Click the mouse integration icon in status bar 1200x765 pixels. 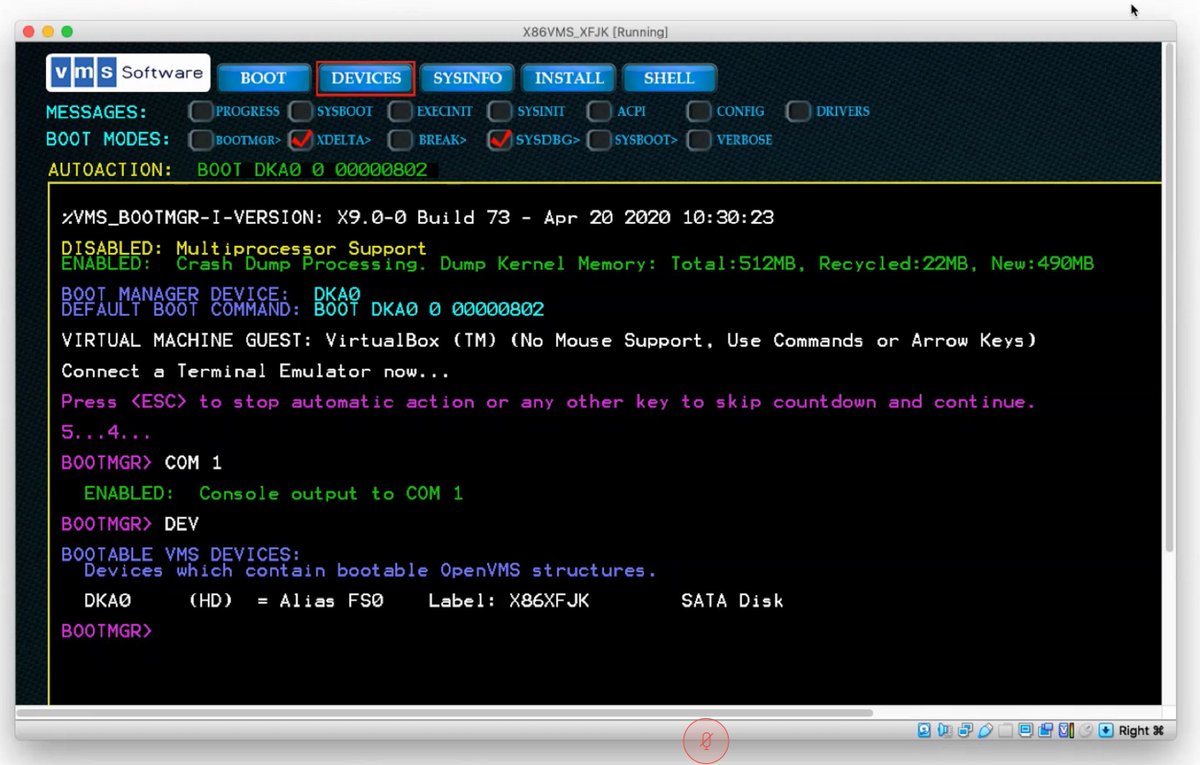tap(1085, 731)
